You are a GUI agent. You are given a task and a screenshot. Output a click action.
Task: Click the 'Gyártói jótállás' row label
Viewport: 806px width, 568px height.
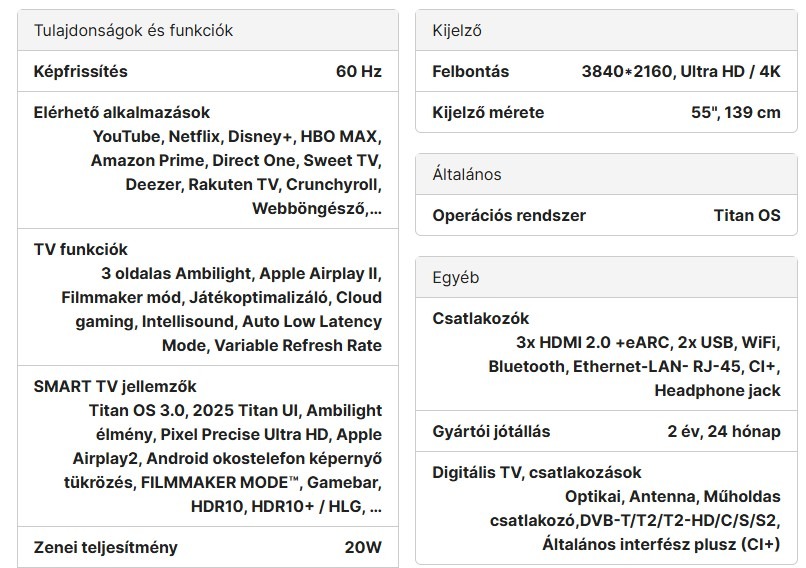tap(491, 432)
